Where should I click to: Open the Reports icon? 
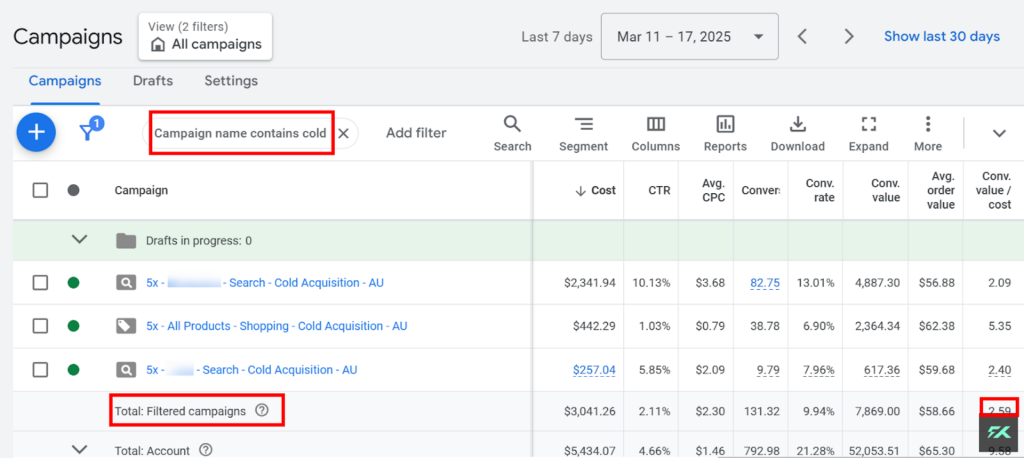(x=725, y=133)
